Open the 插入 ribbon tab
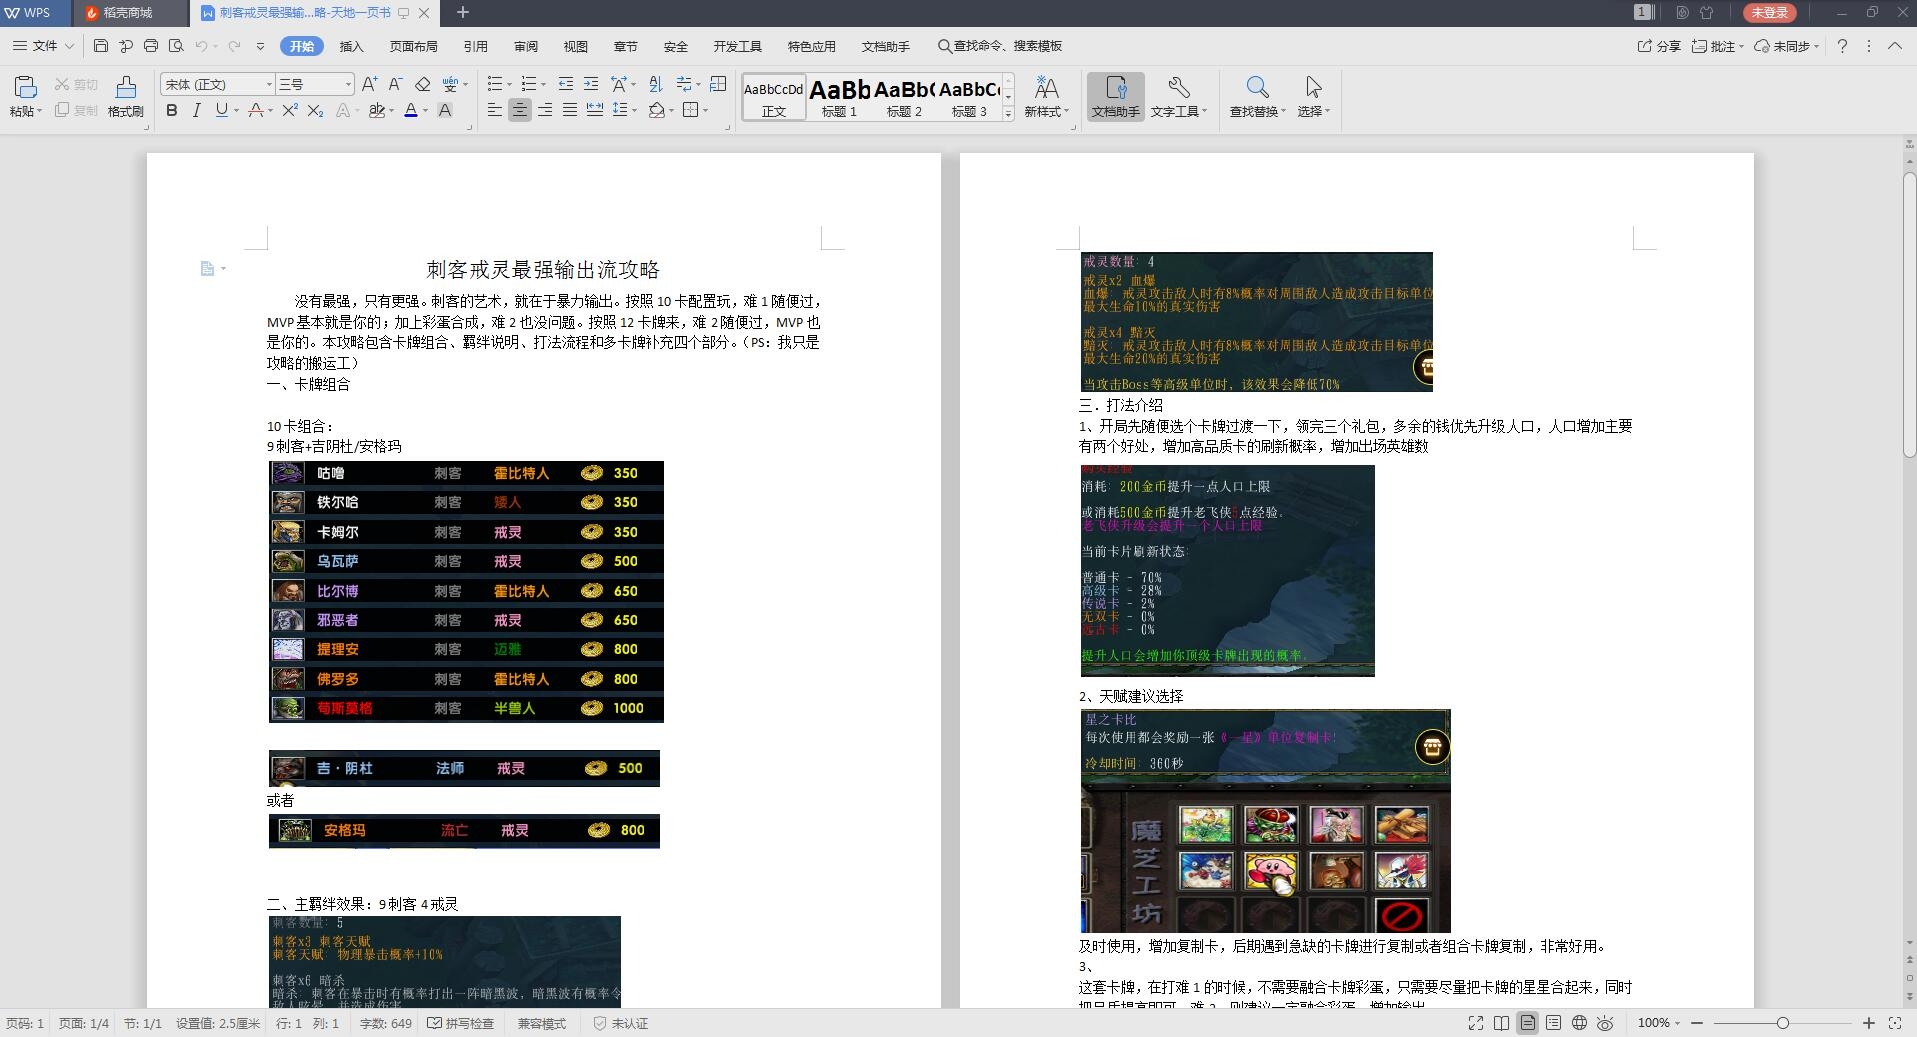1917x1037 pixels. click(x=351, y=46)
